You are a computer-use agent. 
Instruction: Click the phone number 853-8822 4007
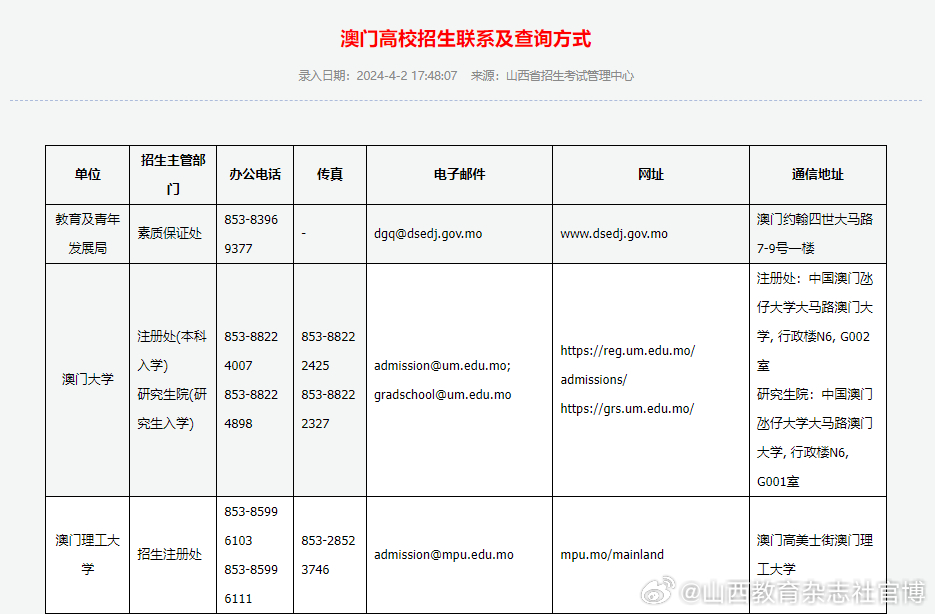tap(251, 351)
